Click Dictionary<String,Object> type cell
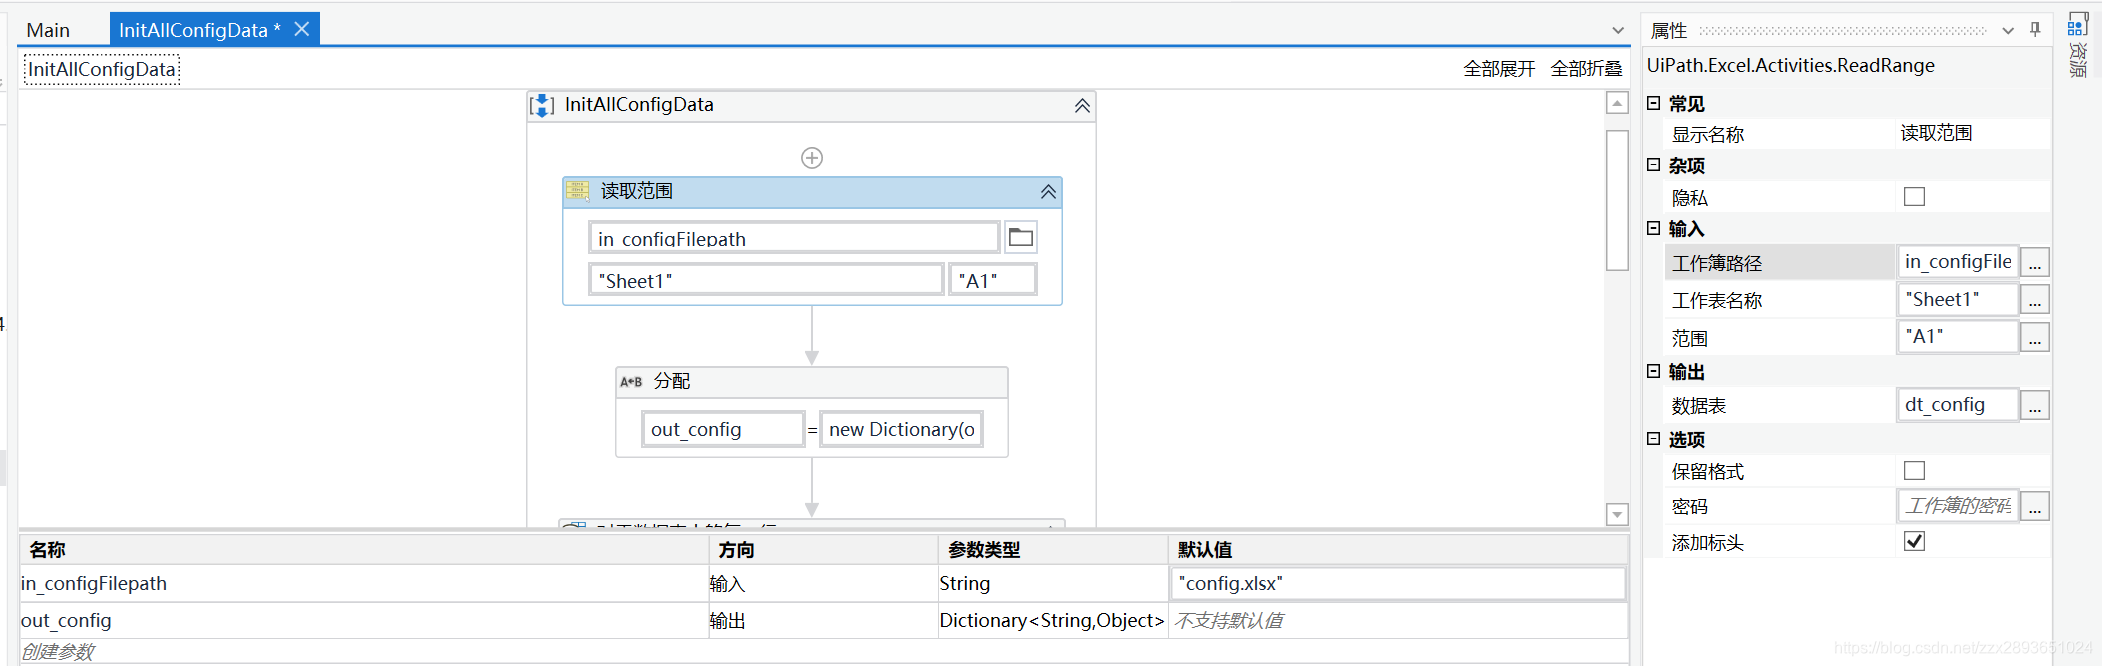Viewport: 2102px width, 666px height. [x=1052, y=620]
